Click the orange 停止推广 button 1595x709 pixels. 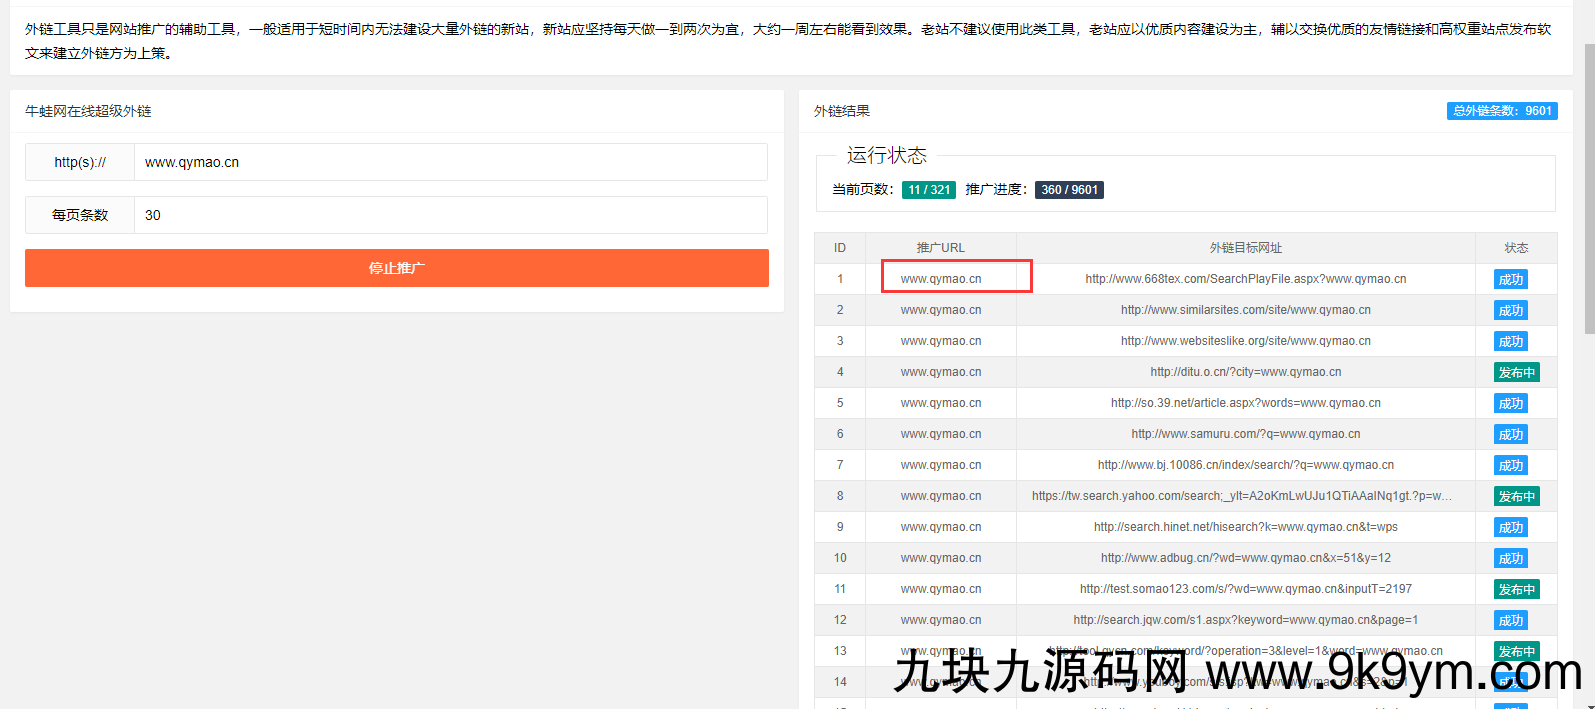(396, 268)
